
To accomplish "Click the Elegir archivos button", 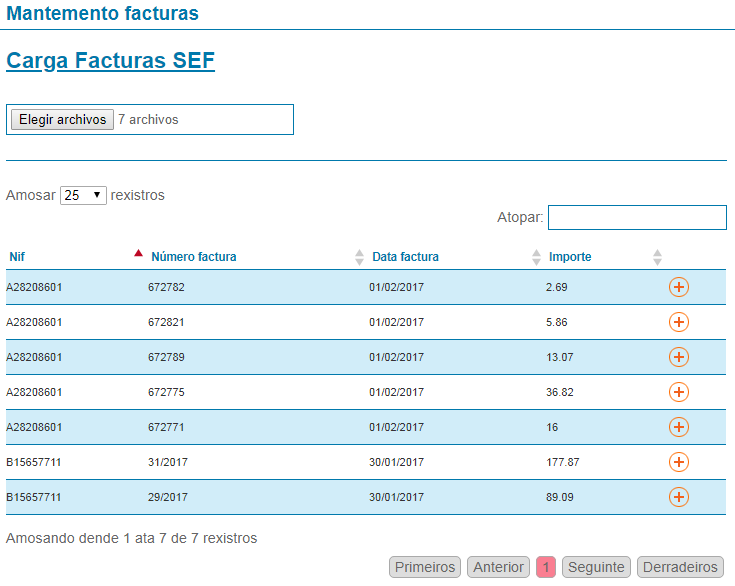I will click(62, 119).
